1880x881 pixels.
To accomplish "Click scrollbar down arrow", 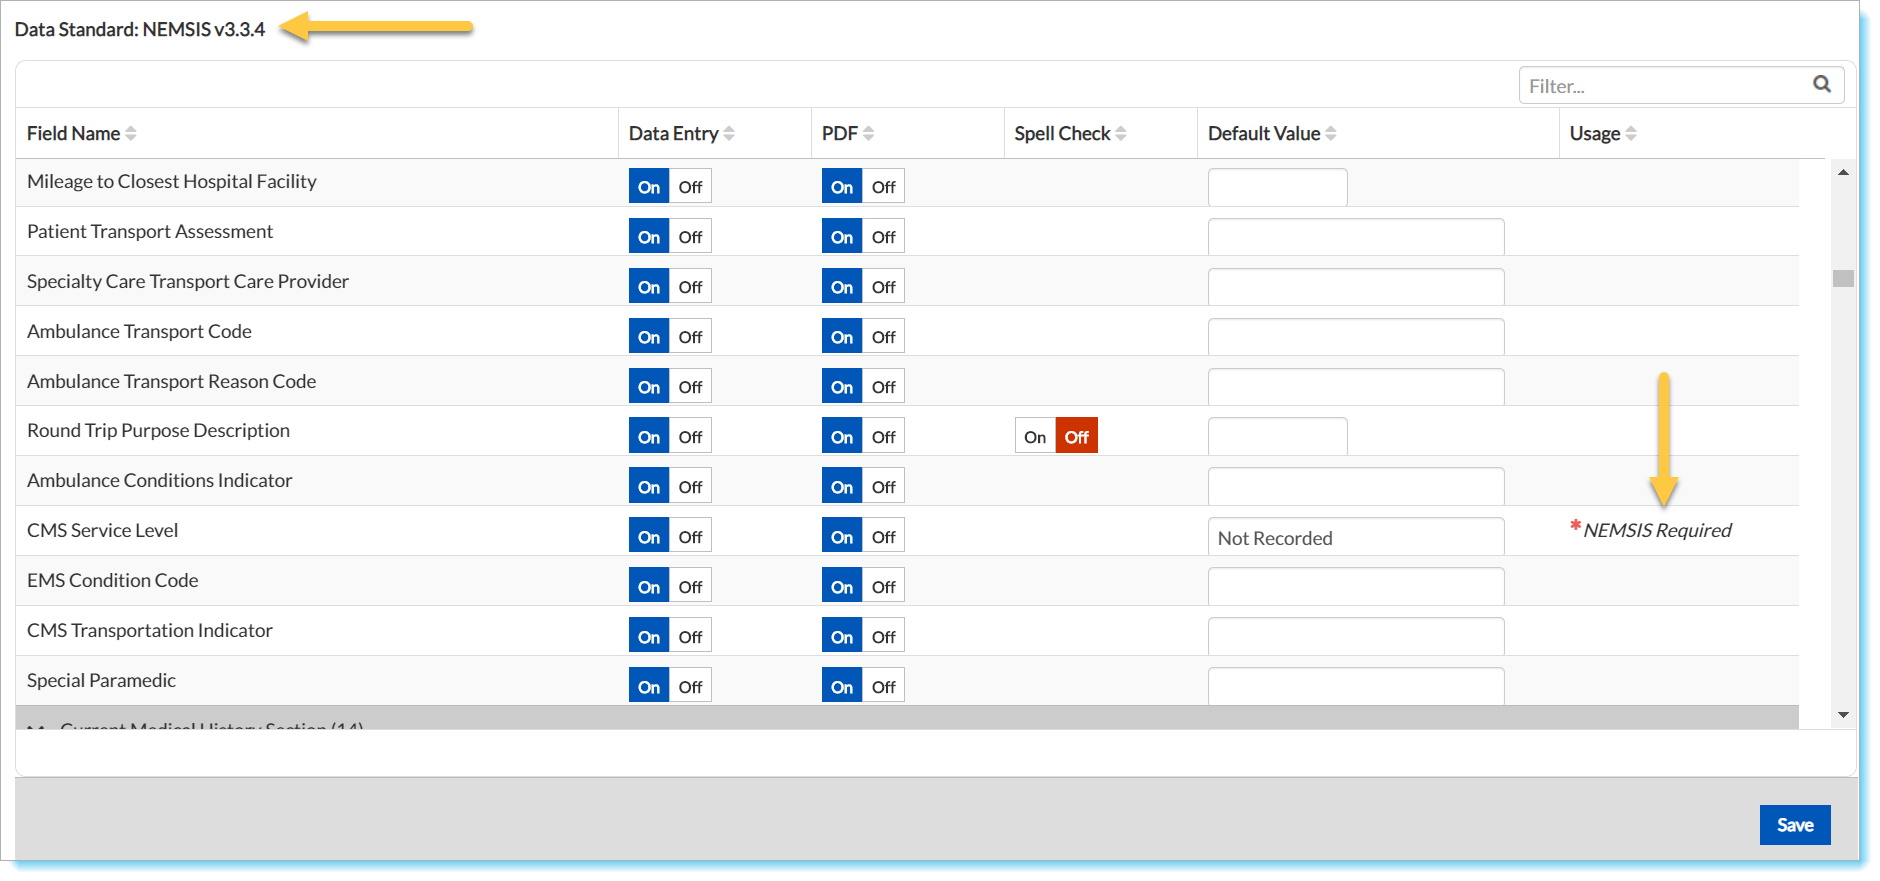I will [1843, 715].
